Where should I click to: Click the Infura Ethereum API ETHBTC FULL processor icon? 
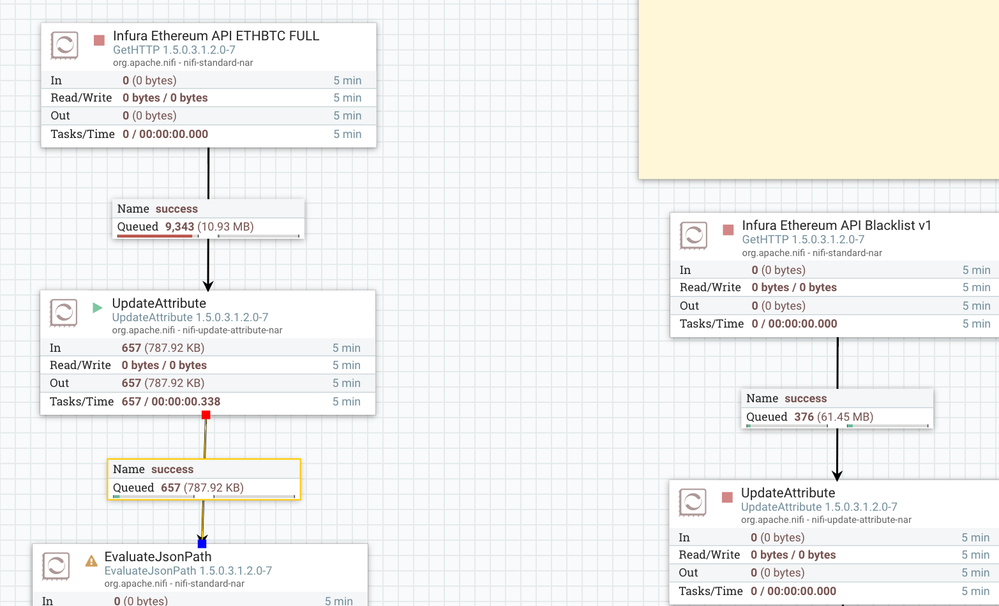64,46
